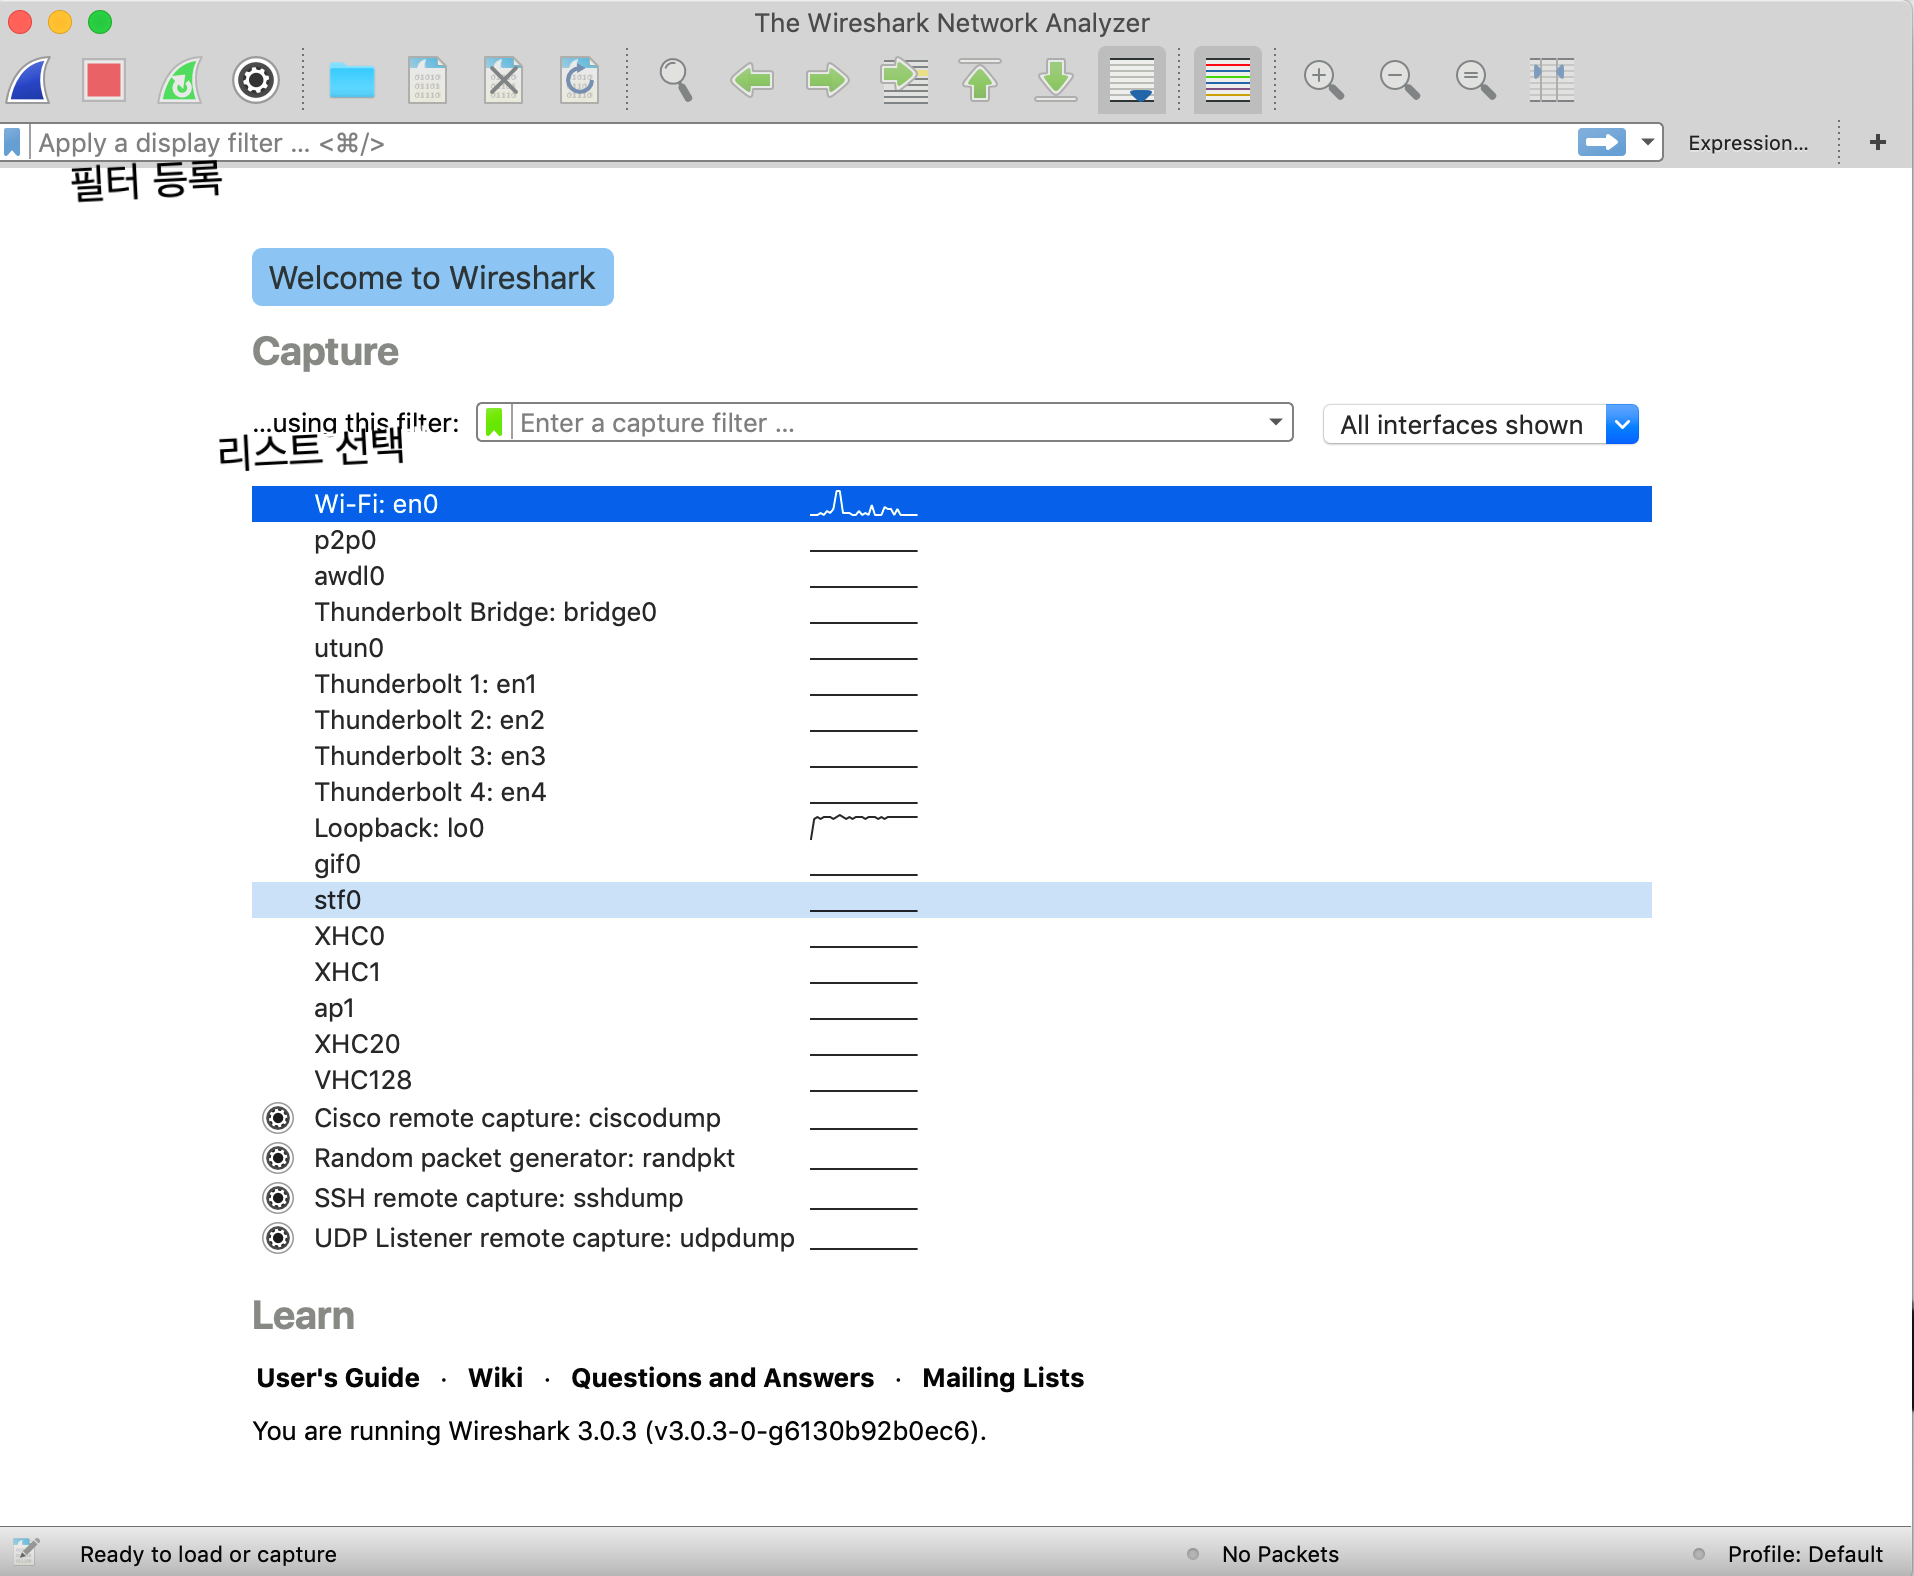This screenshot has height=1576, width=1914.
Task: Click the No Packets status entry
Action: [x=1280, y=1554]
